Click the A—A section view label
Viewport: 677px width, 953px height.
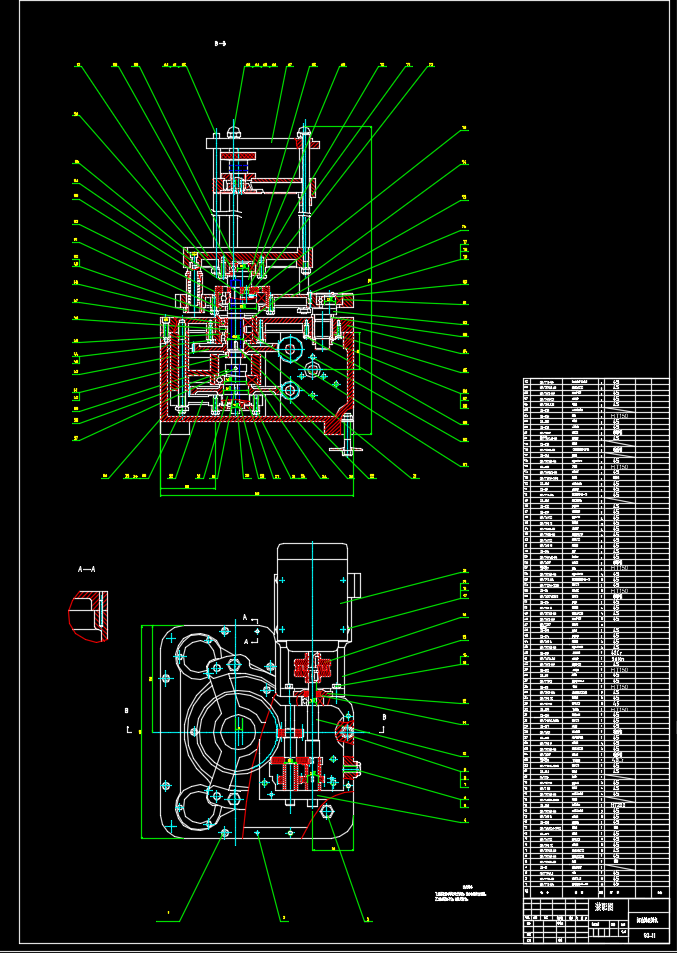point(86,569)
